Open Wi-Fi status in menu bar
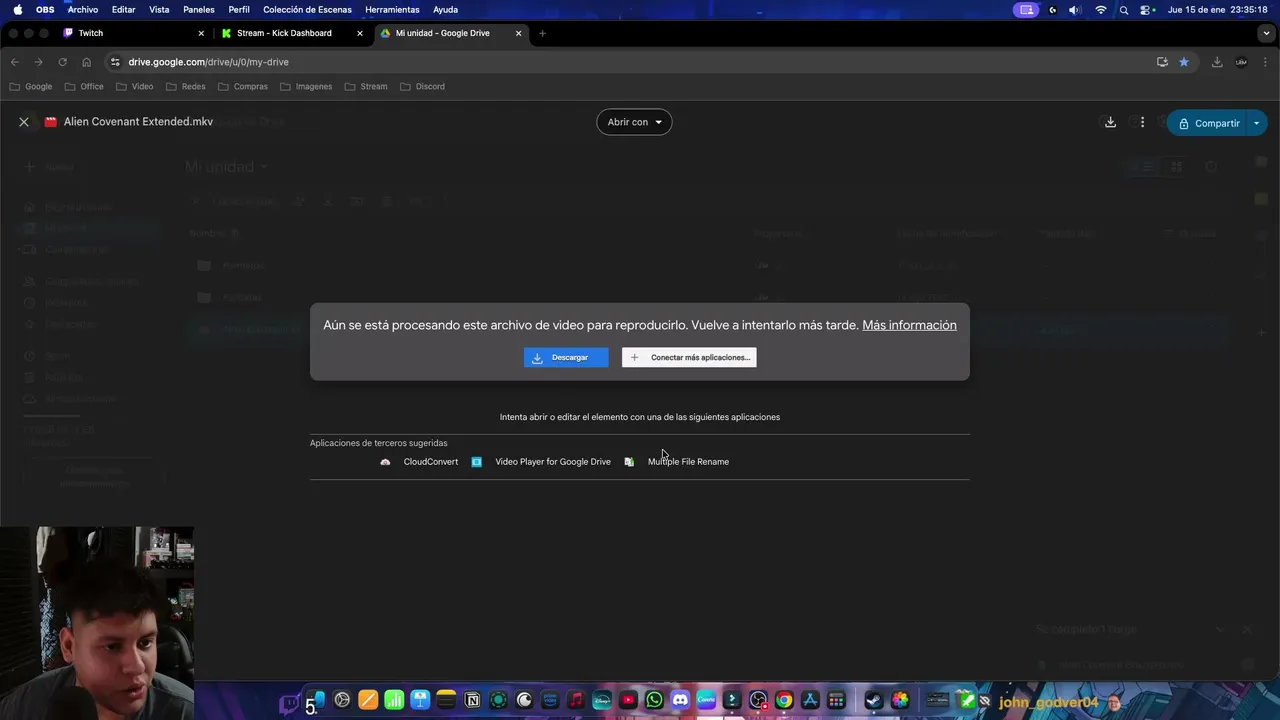 1101,10
